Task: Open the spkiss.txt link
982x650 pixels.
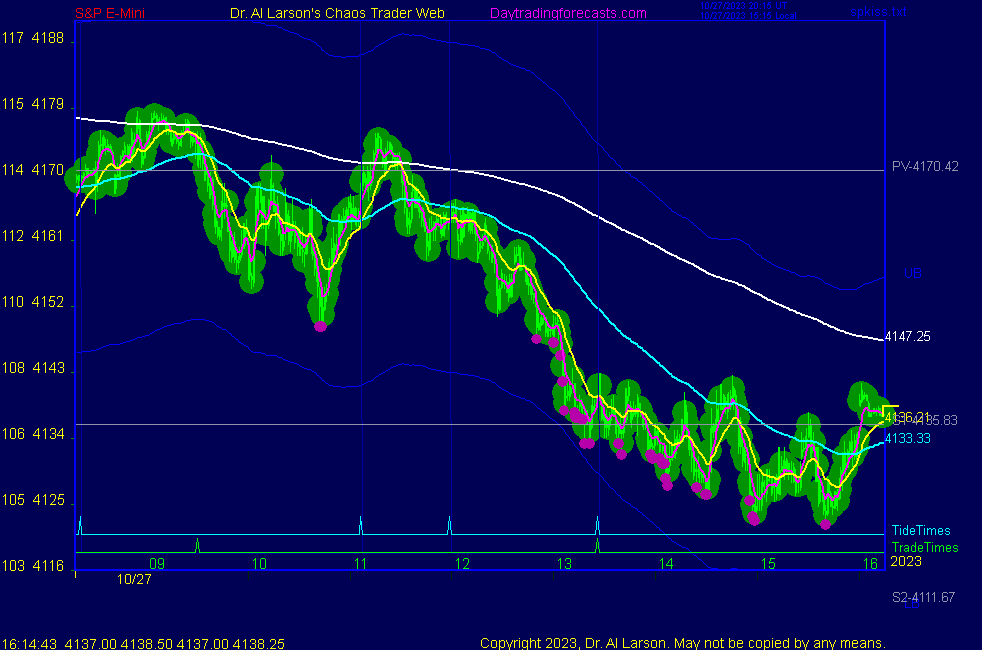Action: pos(878,12)
